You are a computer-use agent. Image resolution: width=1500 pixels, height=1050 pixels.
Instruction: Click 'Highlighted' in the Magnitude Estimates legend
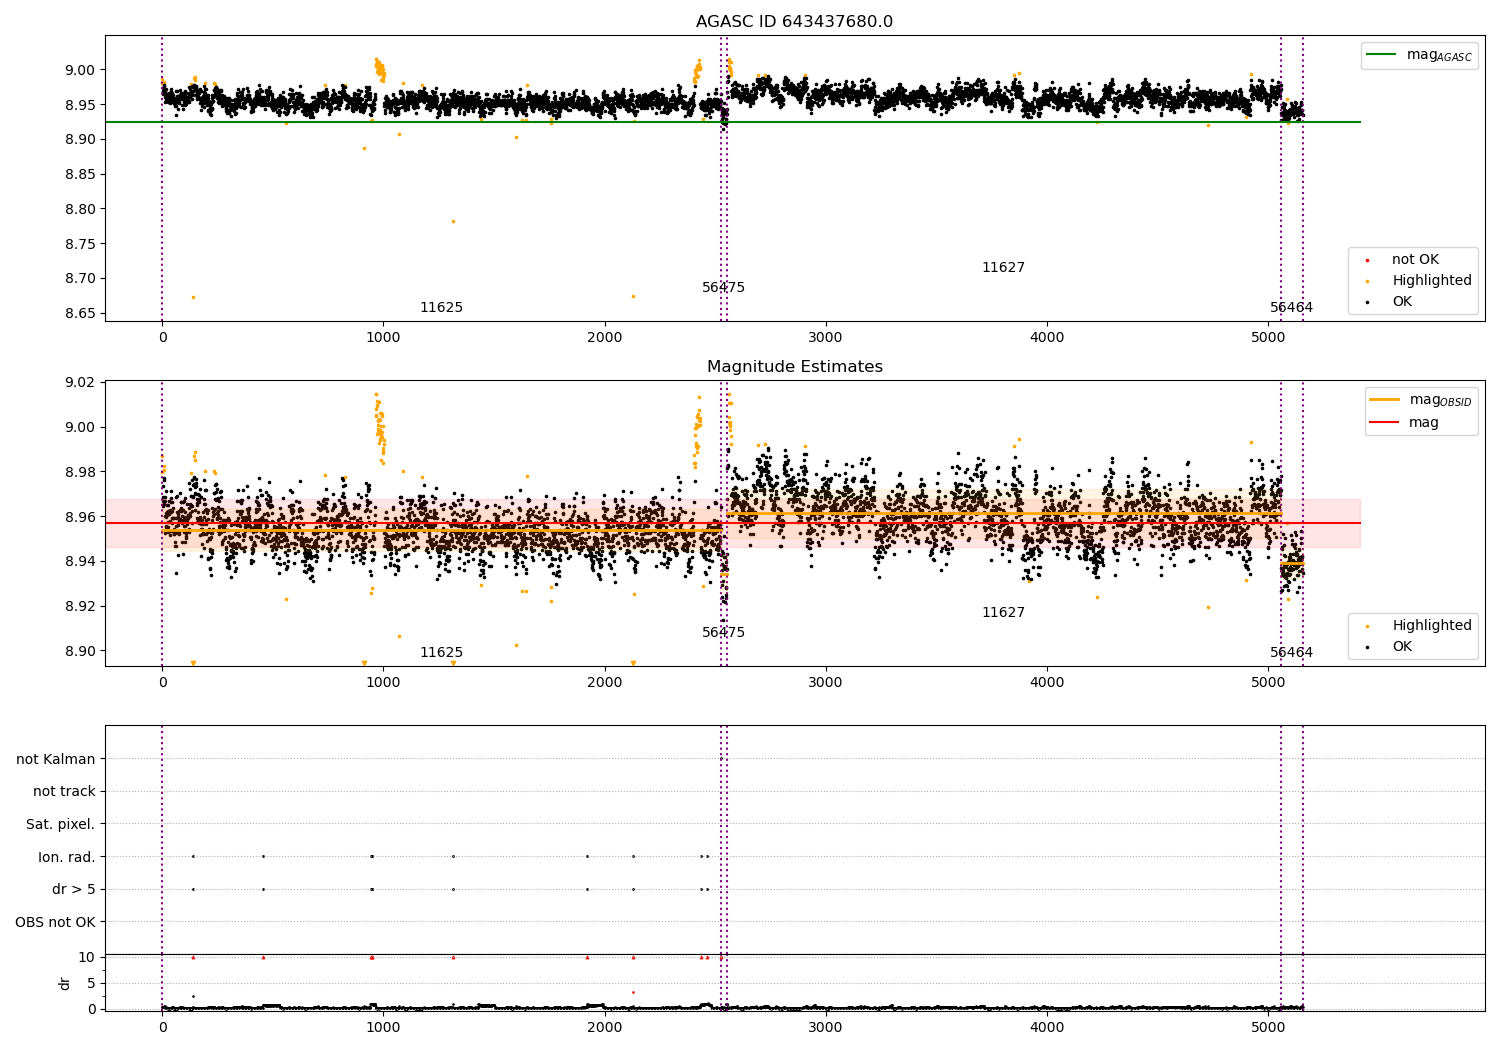click(1431, 626)
